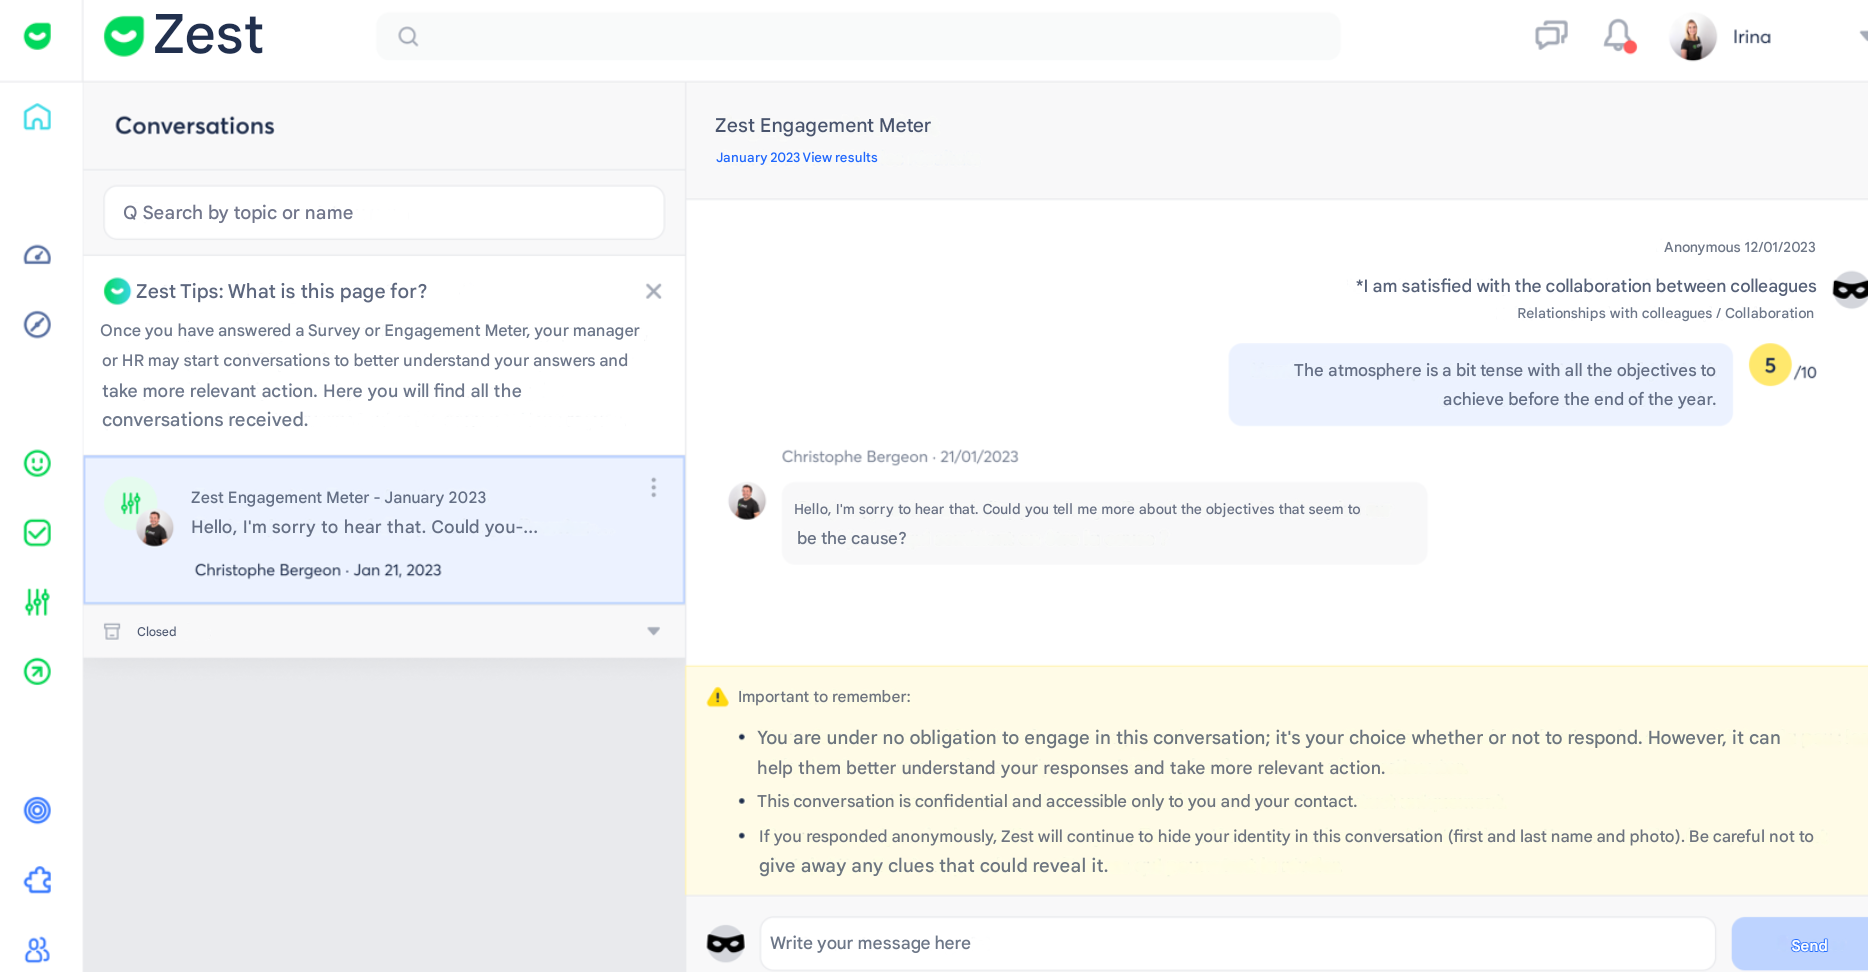
Task: Click the compass explore icon
Action: point(37,325)
